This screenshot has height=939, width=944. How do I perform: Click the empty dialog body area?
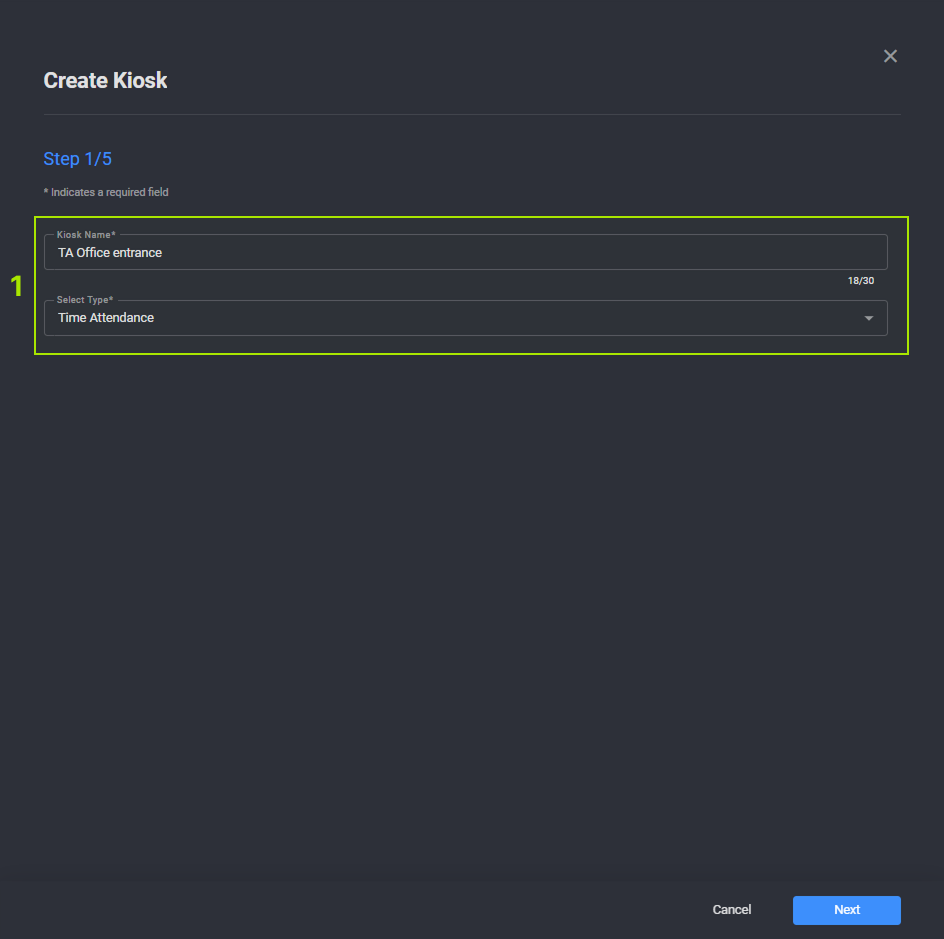(472, 600)
